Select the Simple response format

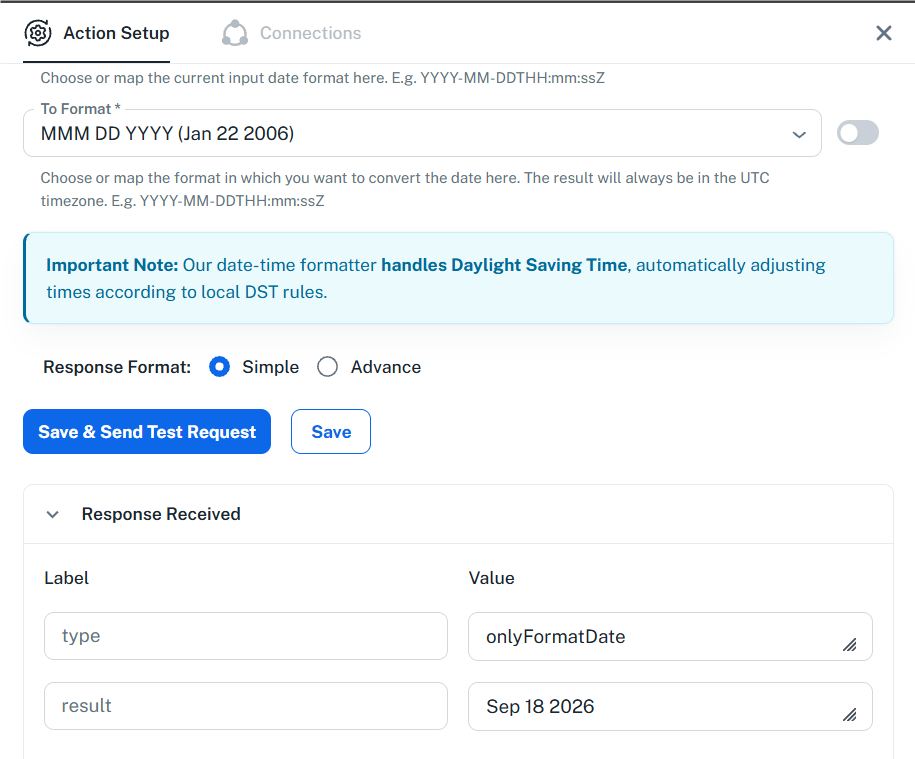(219, 367)
